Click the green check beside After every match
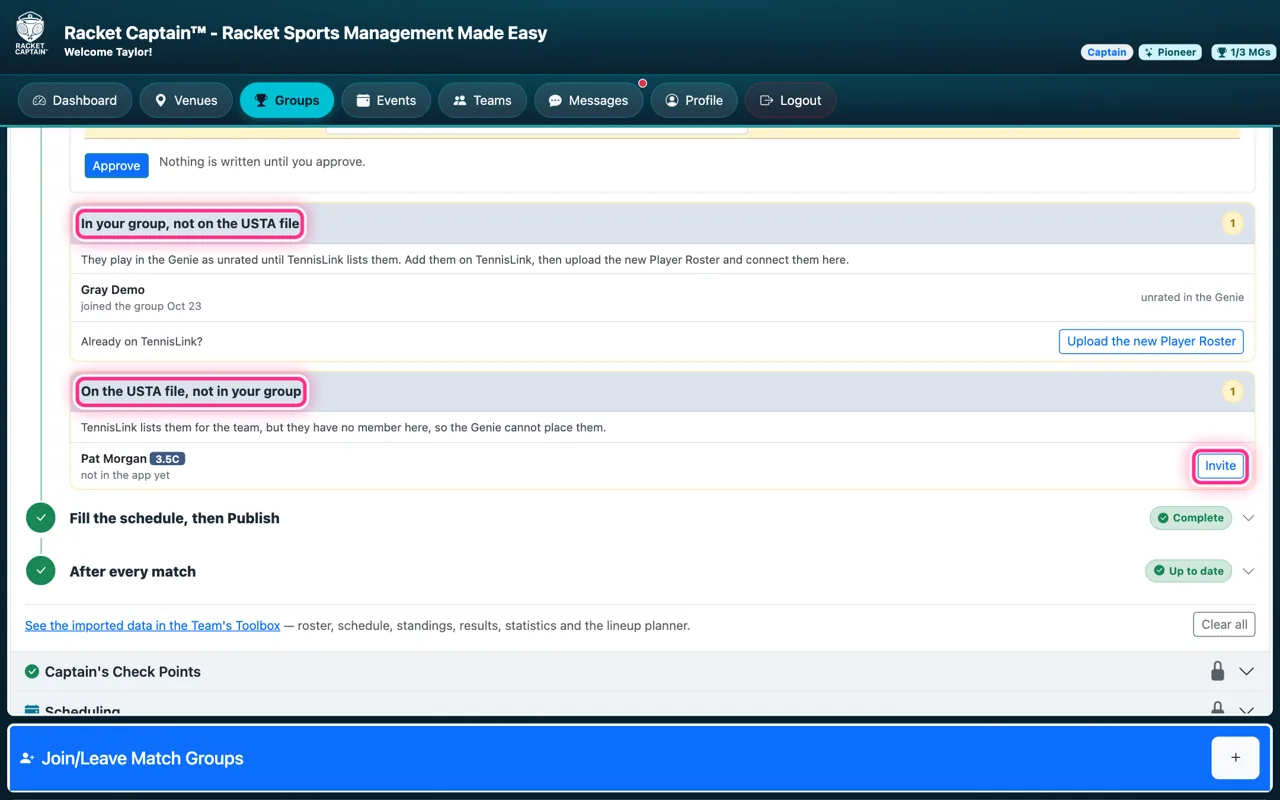This screenshot has height=800, width=1280. pos(40,571)
